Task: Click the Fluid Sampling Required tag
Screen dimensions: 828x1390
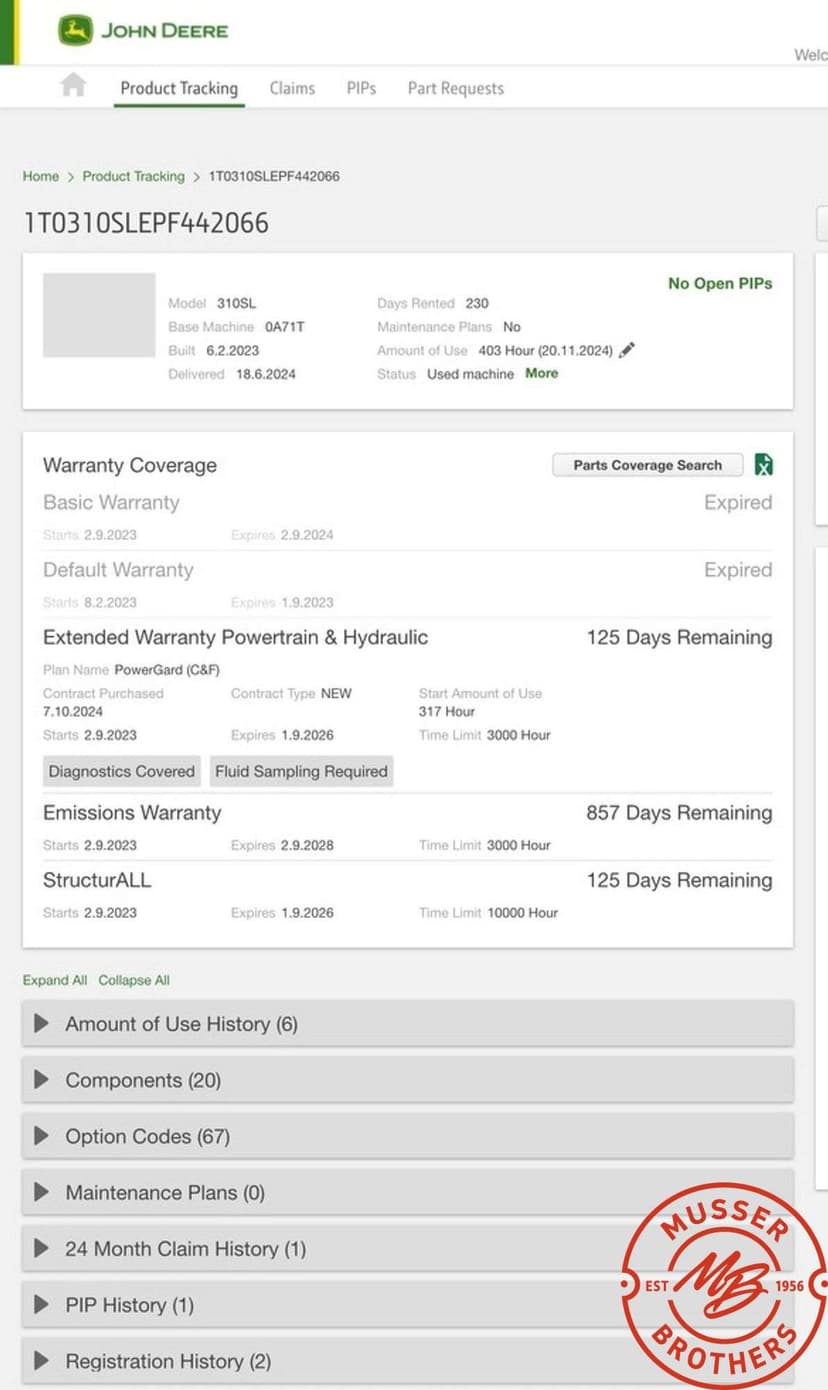Action: pos(301,771)
